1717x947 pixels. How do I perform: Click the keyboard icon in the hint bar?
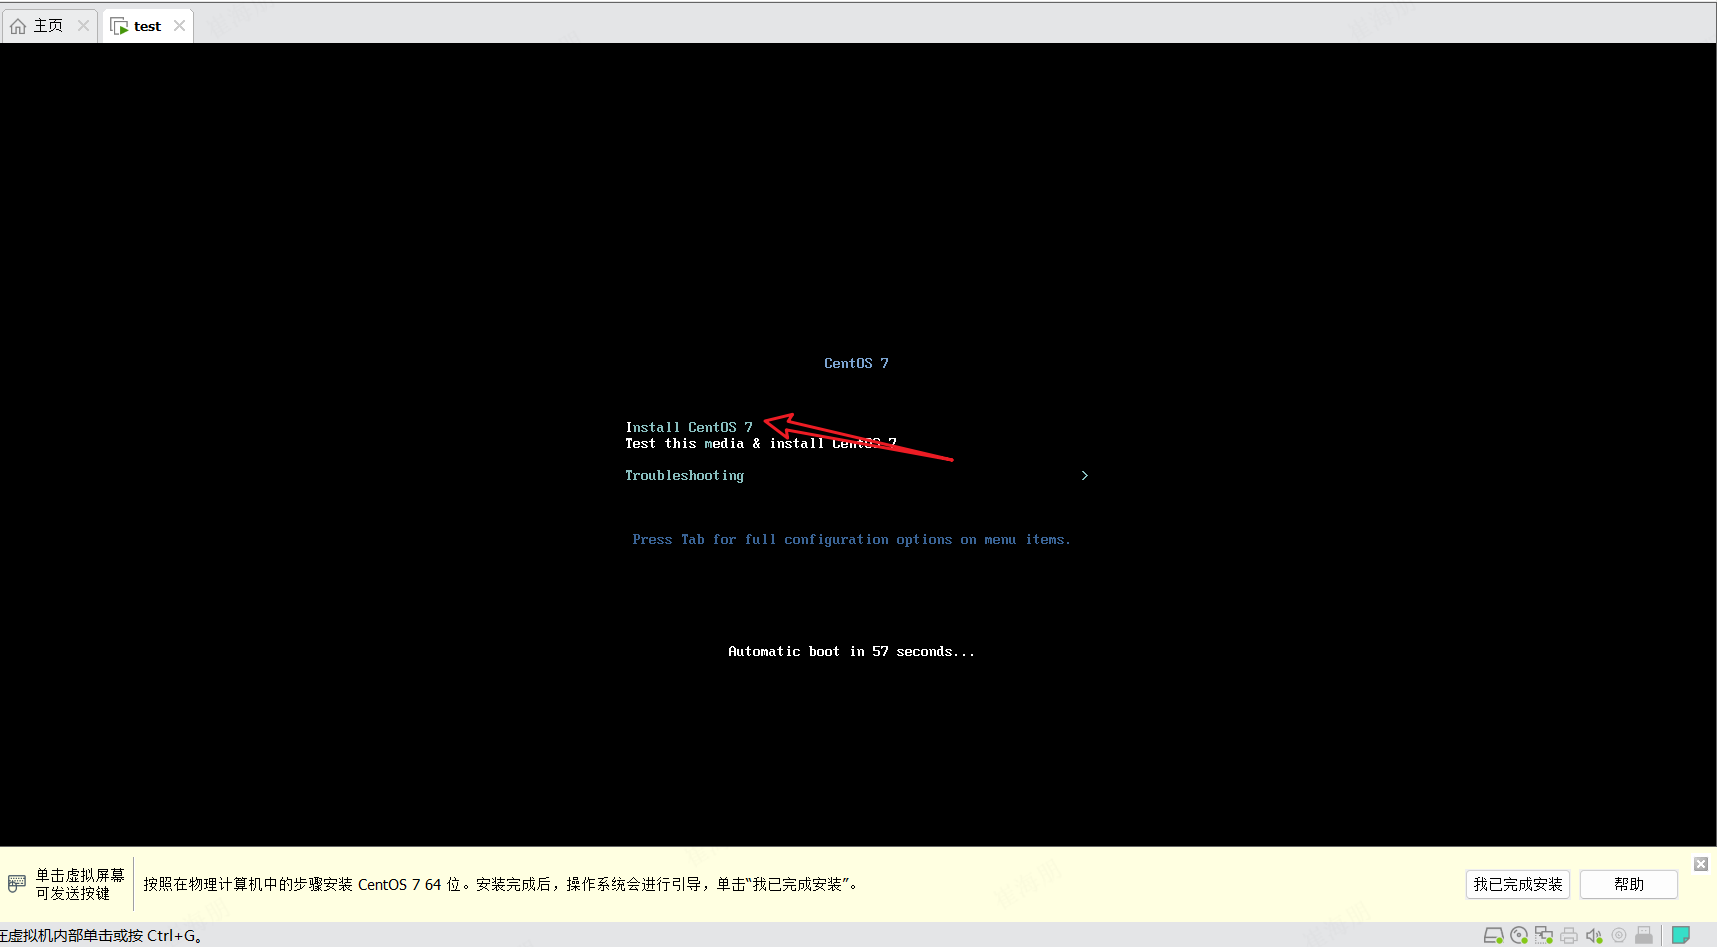pos(17,884)
